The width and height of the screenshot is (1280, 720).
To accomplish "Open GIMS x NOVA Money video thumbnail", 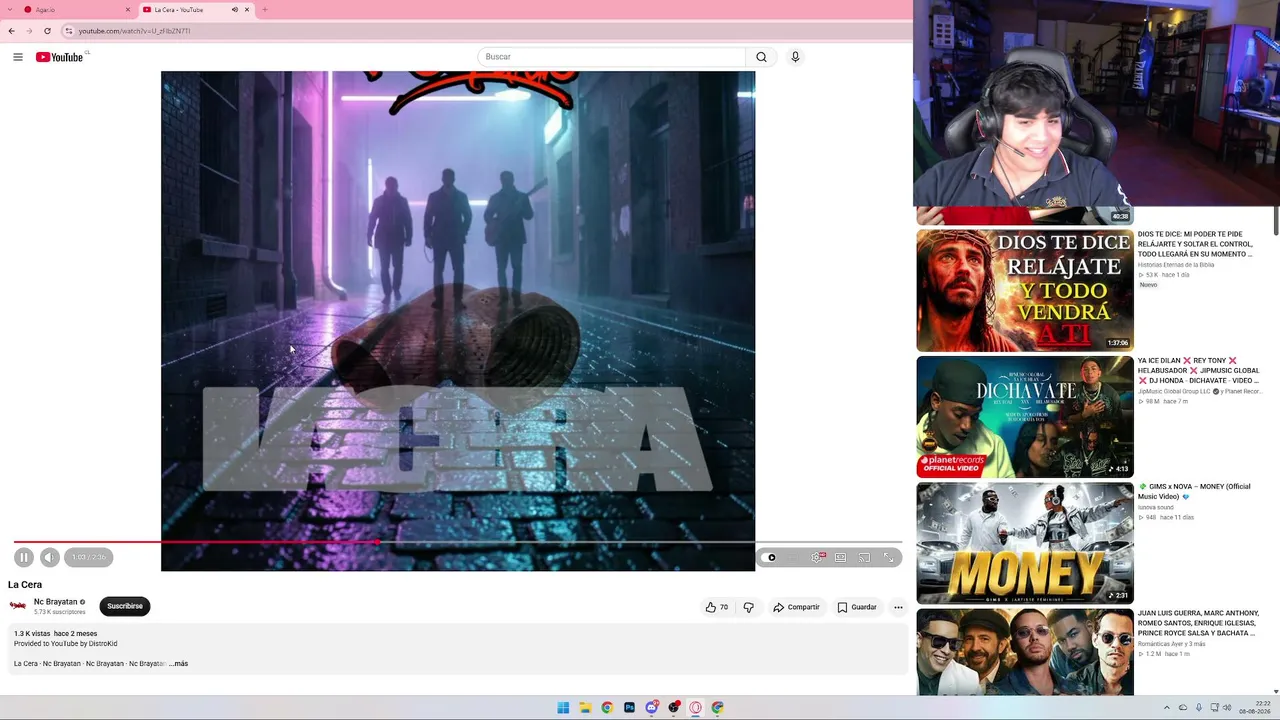I will (x=1025, y=543).
